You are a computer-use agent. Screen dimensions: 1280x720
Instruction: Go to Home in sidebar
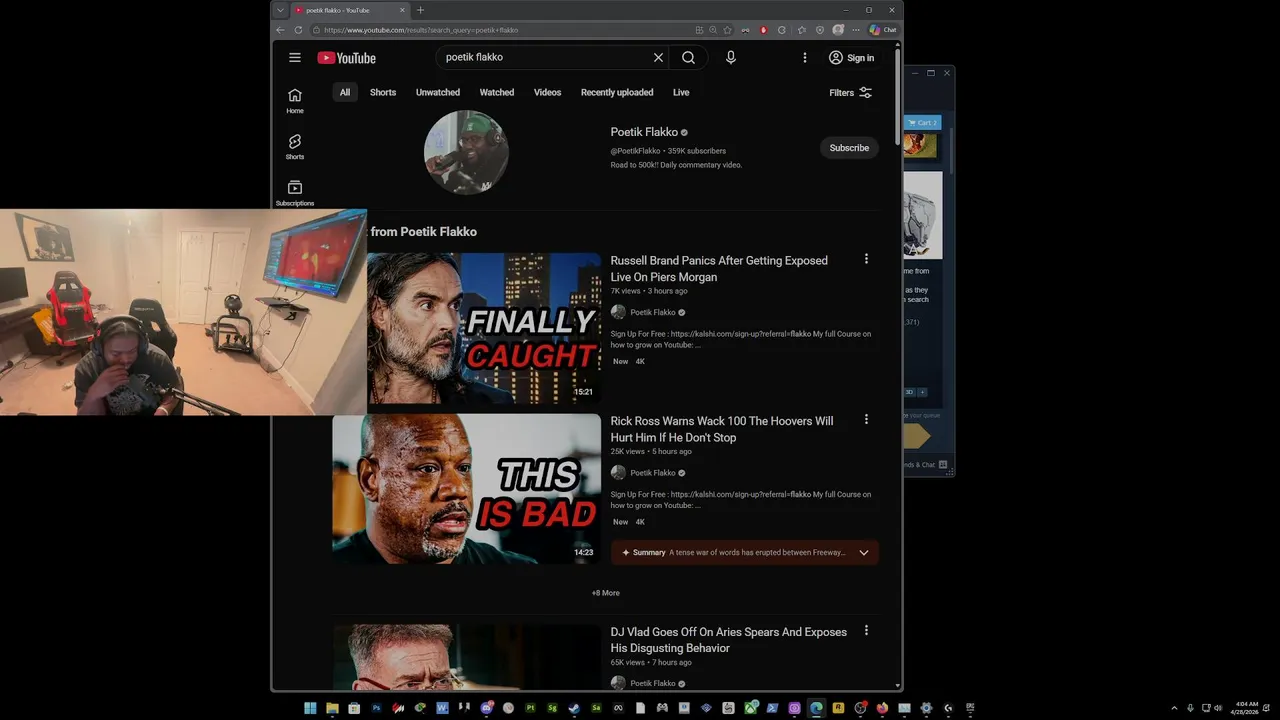click(x=295, y=101)
